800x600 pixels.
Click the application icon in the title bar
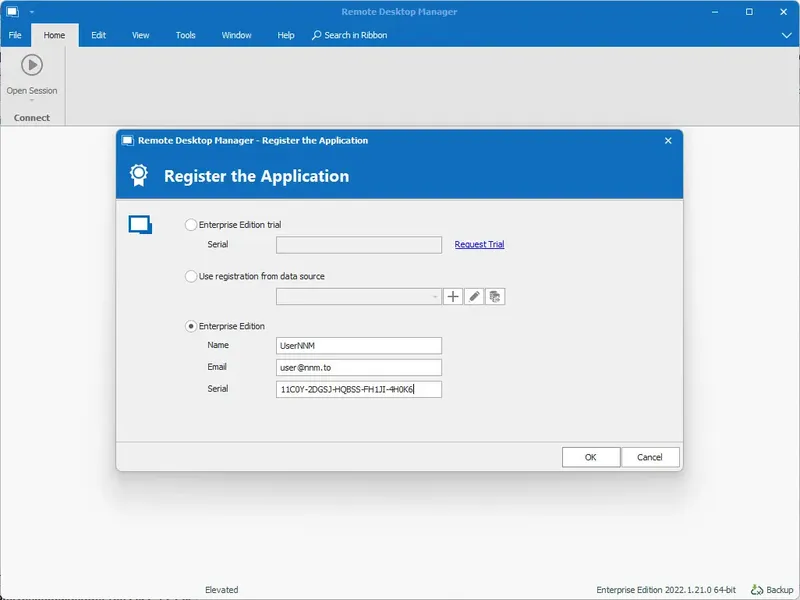(13, 10)
